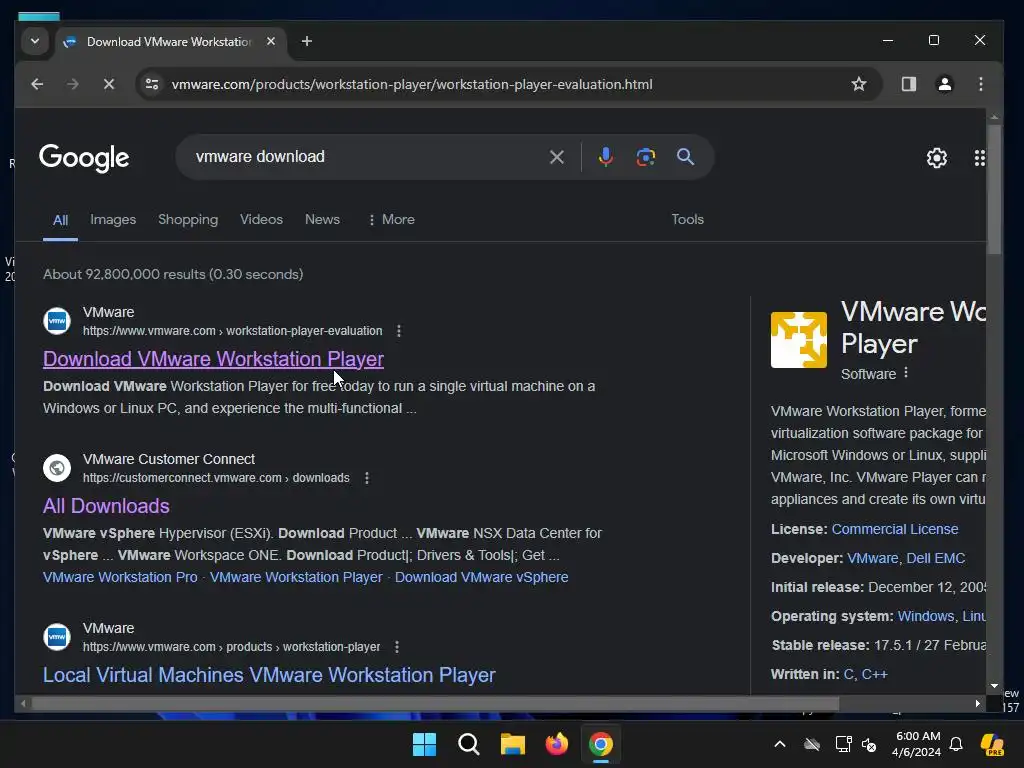The height and width of the screenshot is (768, 1024).
Task: Open the Windows Start menu
Action: click(424, 744)
